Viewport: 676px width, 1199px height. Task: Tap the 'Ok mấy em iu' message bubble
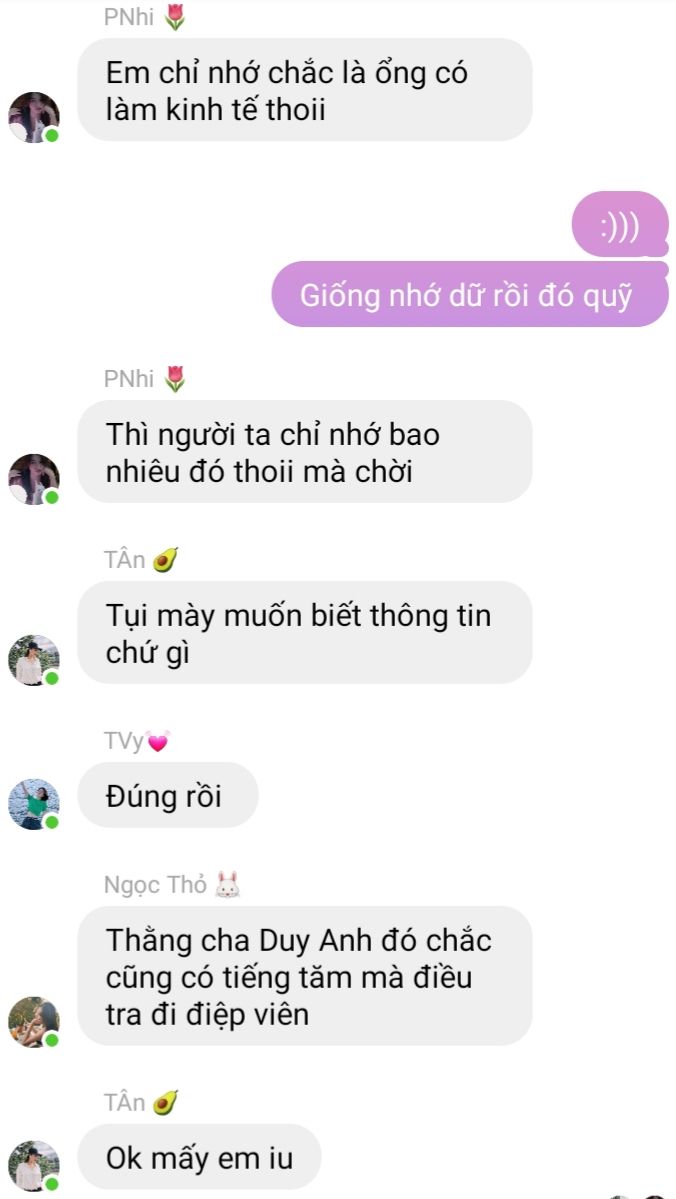200,1157
